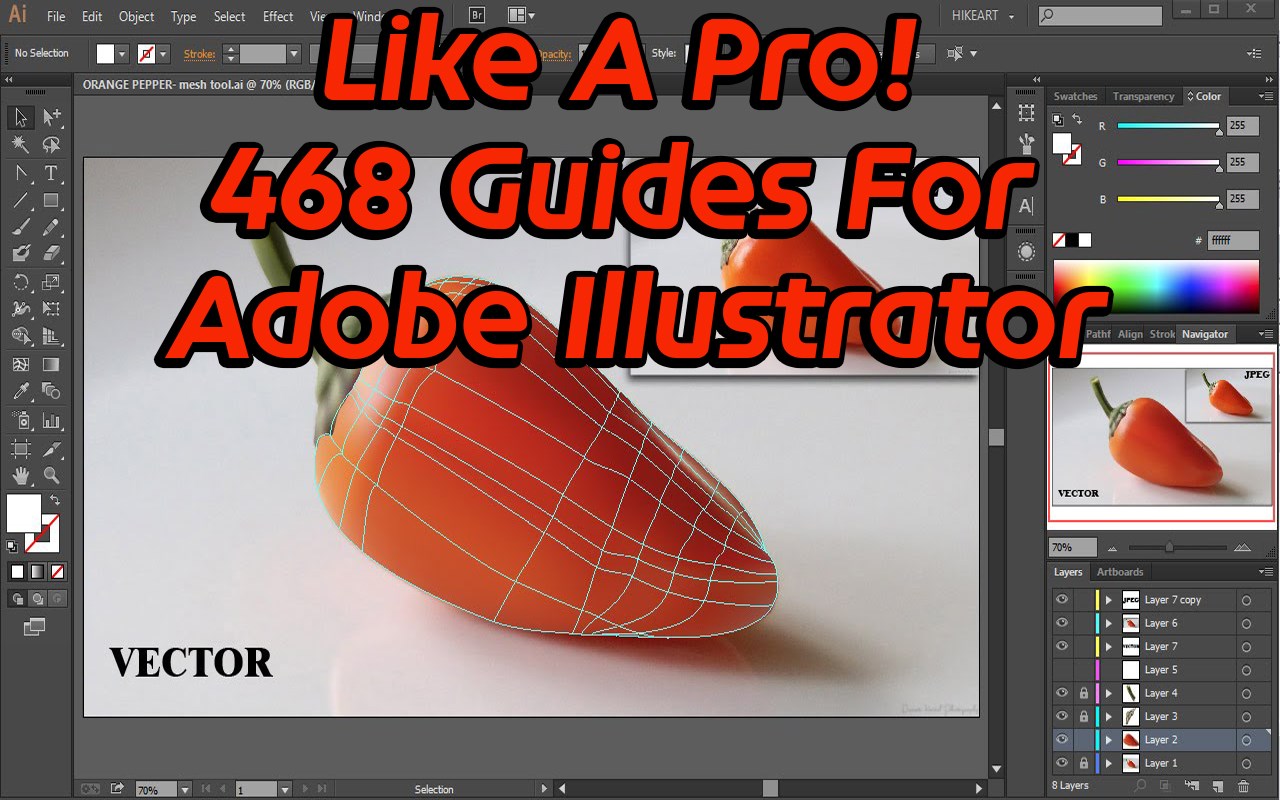Unlock Layer 1 padlock

[1084, 763]
